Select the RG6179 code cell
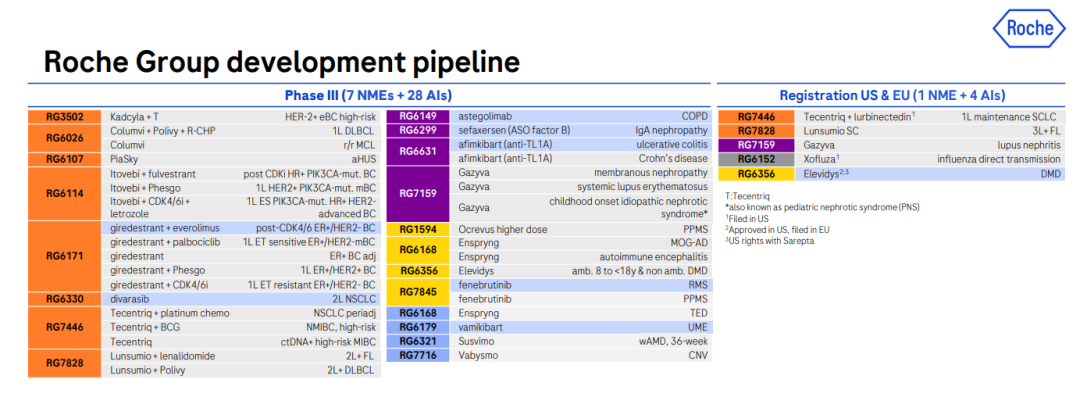1080x415 pixels. 417,327
